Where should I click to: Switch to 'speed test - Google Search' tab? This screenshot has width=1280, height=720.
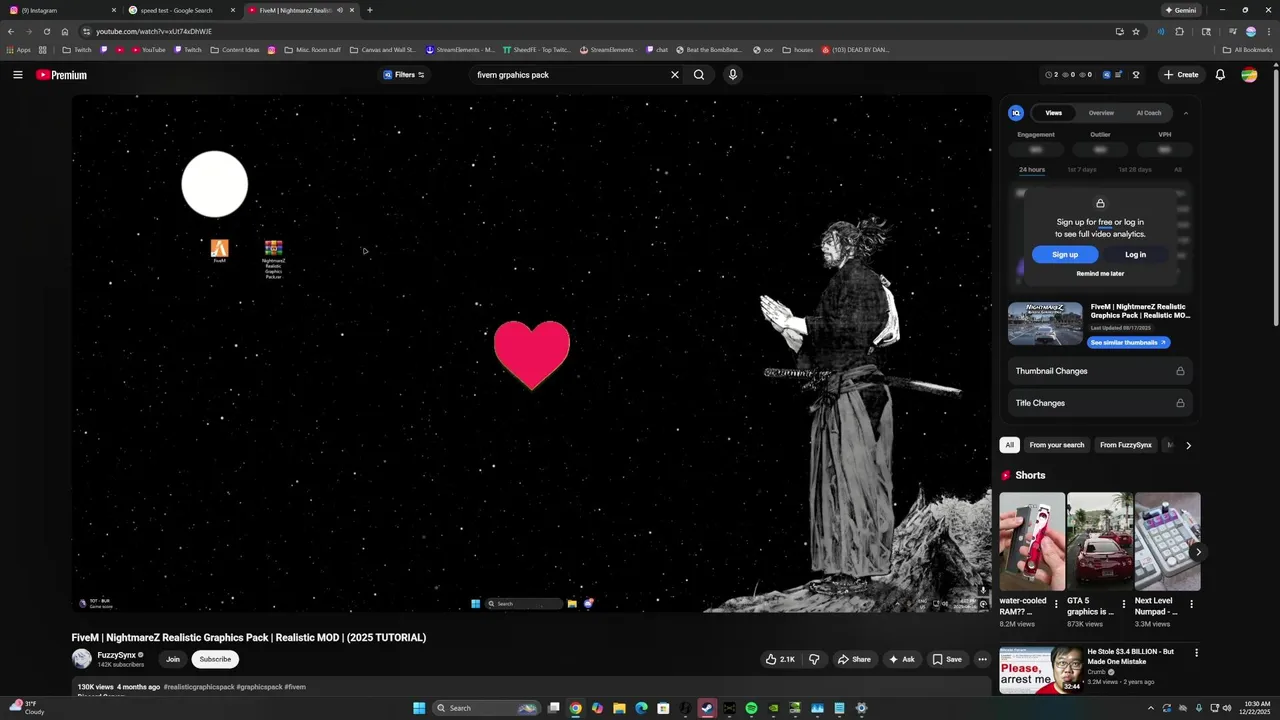[180, 10]
